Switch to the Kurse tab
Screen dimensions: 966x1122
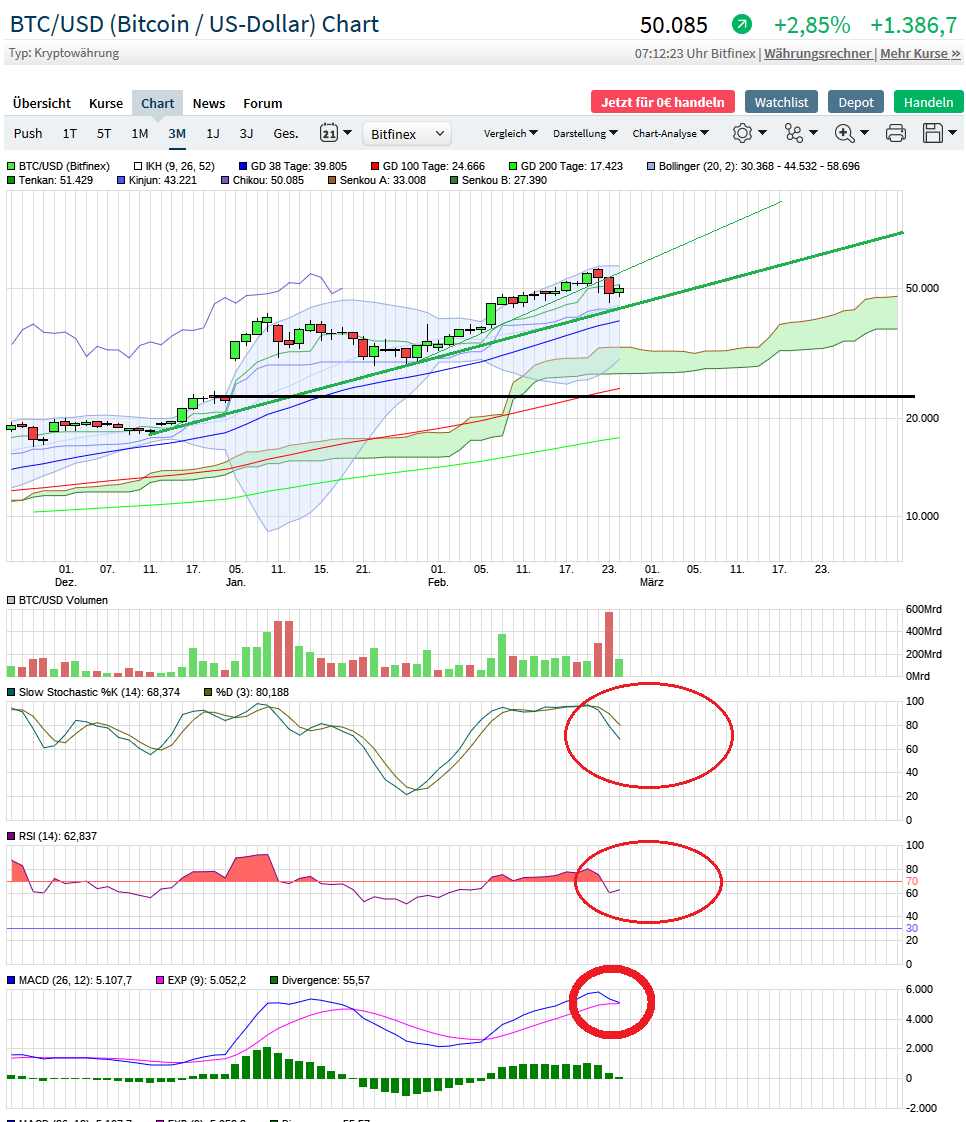click(106, 103)
